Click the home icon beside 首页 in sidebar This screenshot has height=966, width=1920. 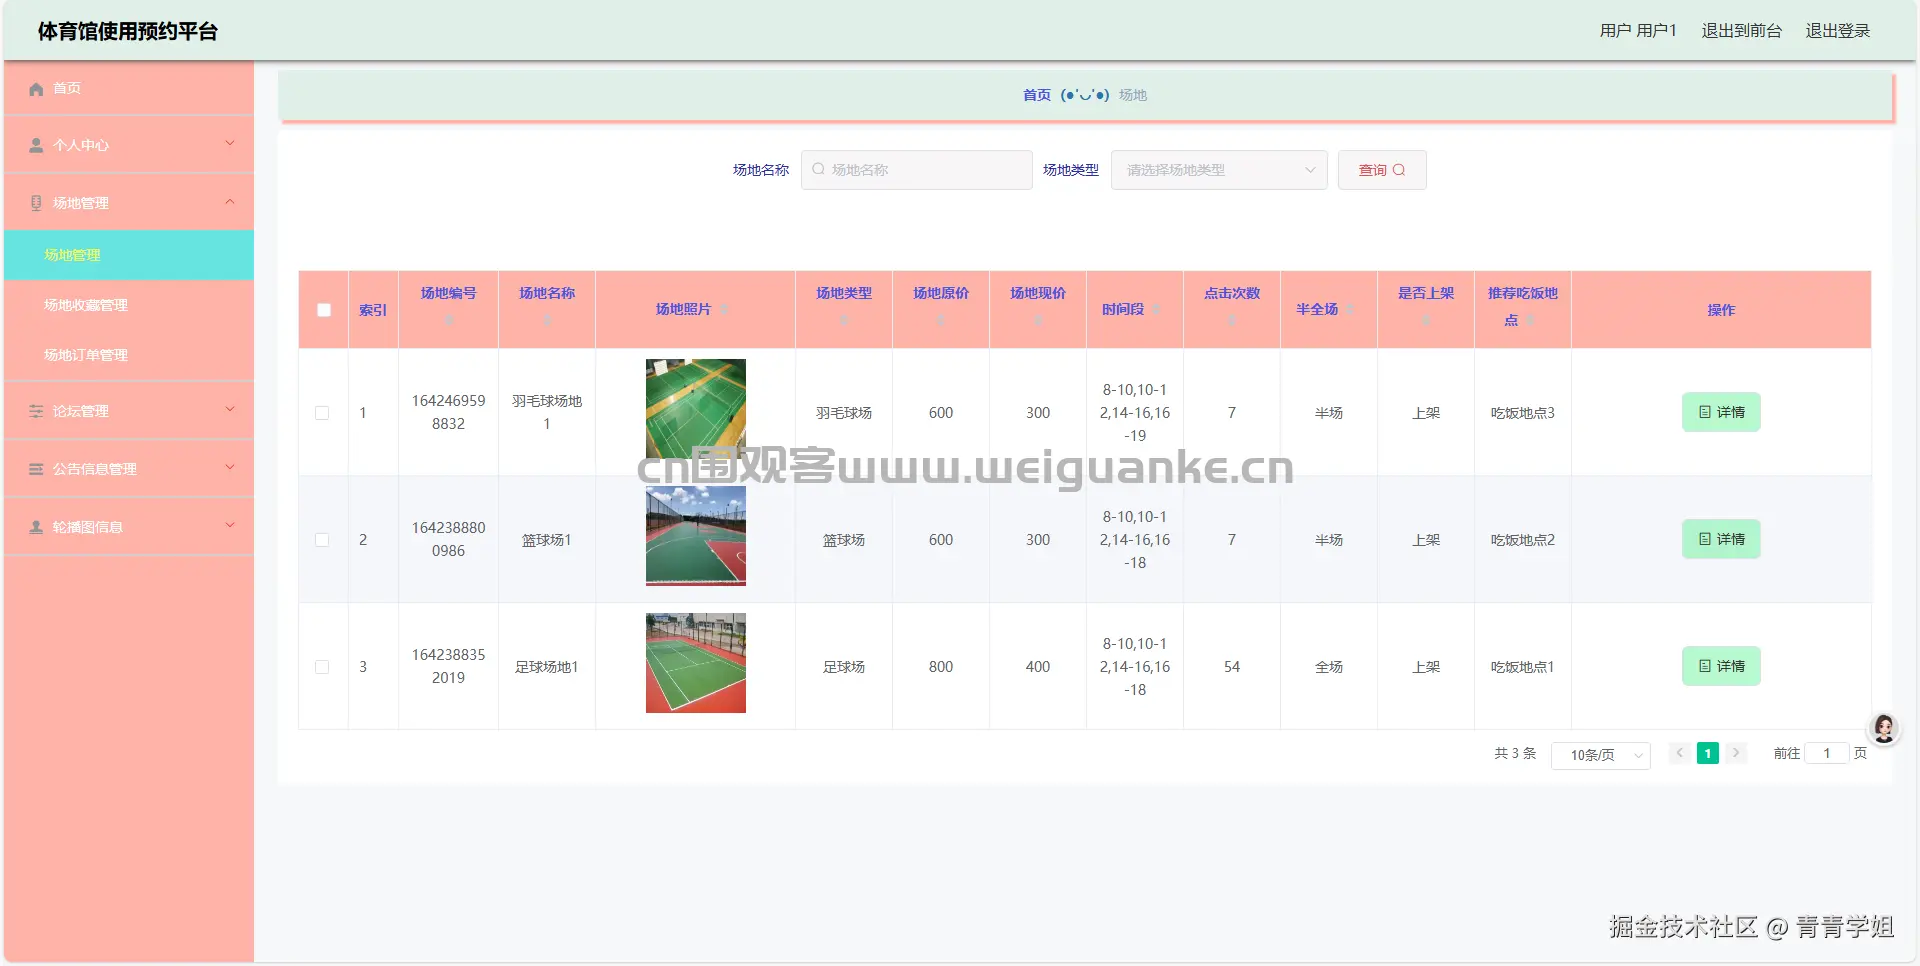(36, 89)
